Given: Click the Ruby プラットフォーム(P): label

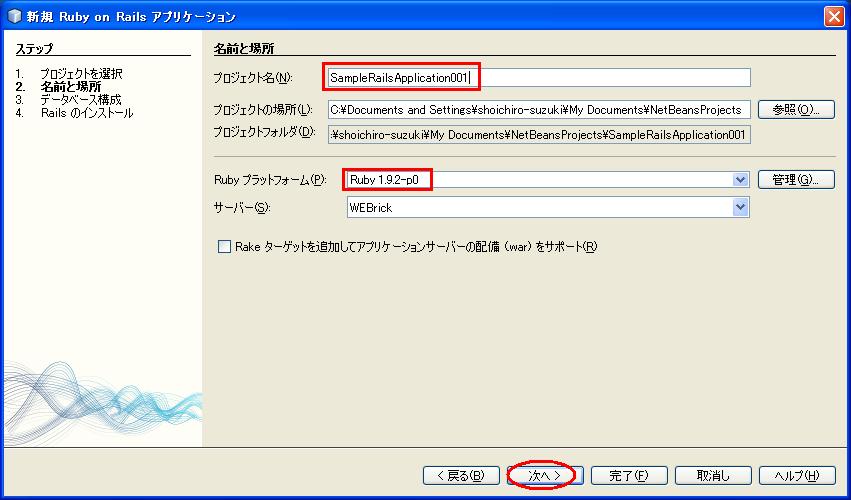Looking at the screenshot, I should pyautogui.click(x=270, y=180).
